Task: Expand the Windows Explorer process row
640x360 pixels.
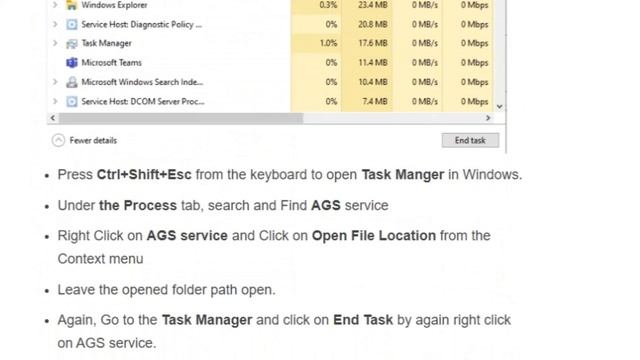Action: (55, 5)
